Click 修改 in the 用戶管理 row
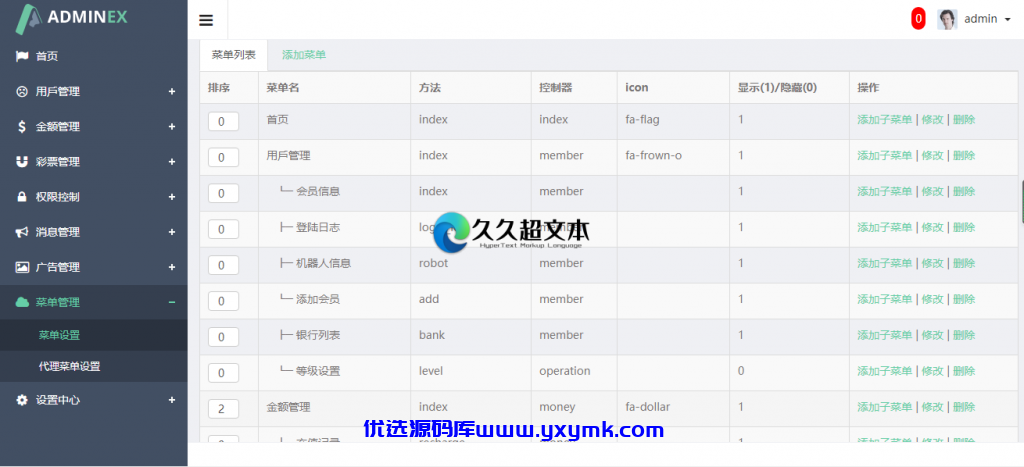This screenshot has height=467, width=1024. pos(933,155)
